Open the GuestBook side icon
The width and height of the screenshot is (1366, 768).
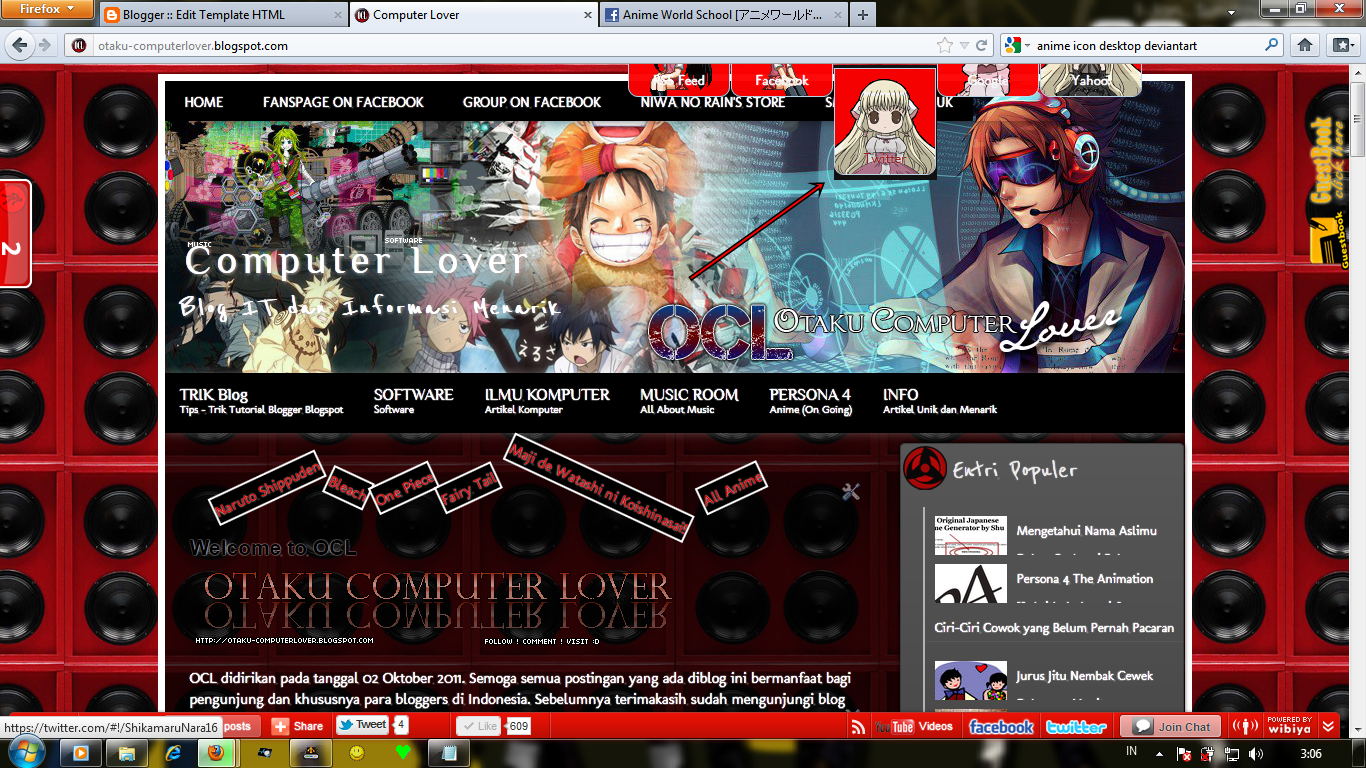pyautogui.click(x=1329, y=190)
